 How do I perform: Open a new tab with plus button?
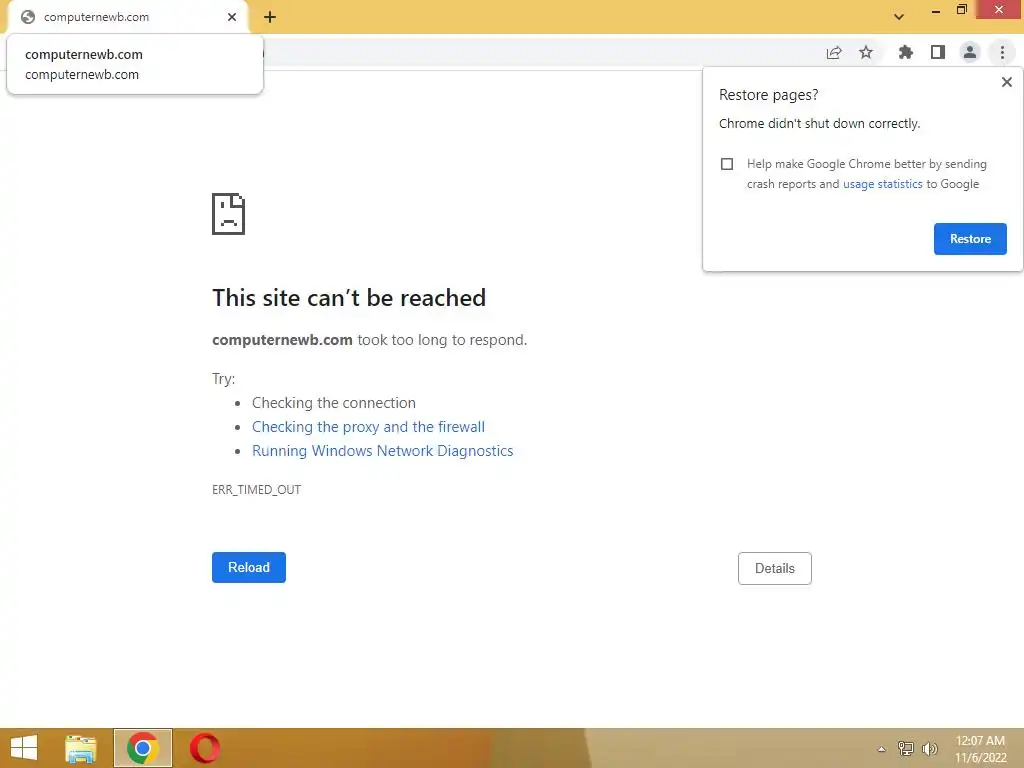tap(270, 17)
